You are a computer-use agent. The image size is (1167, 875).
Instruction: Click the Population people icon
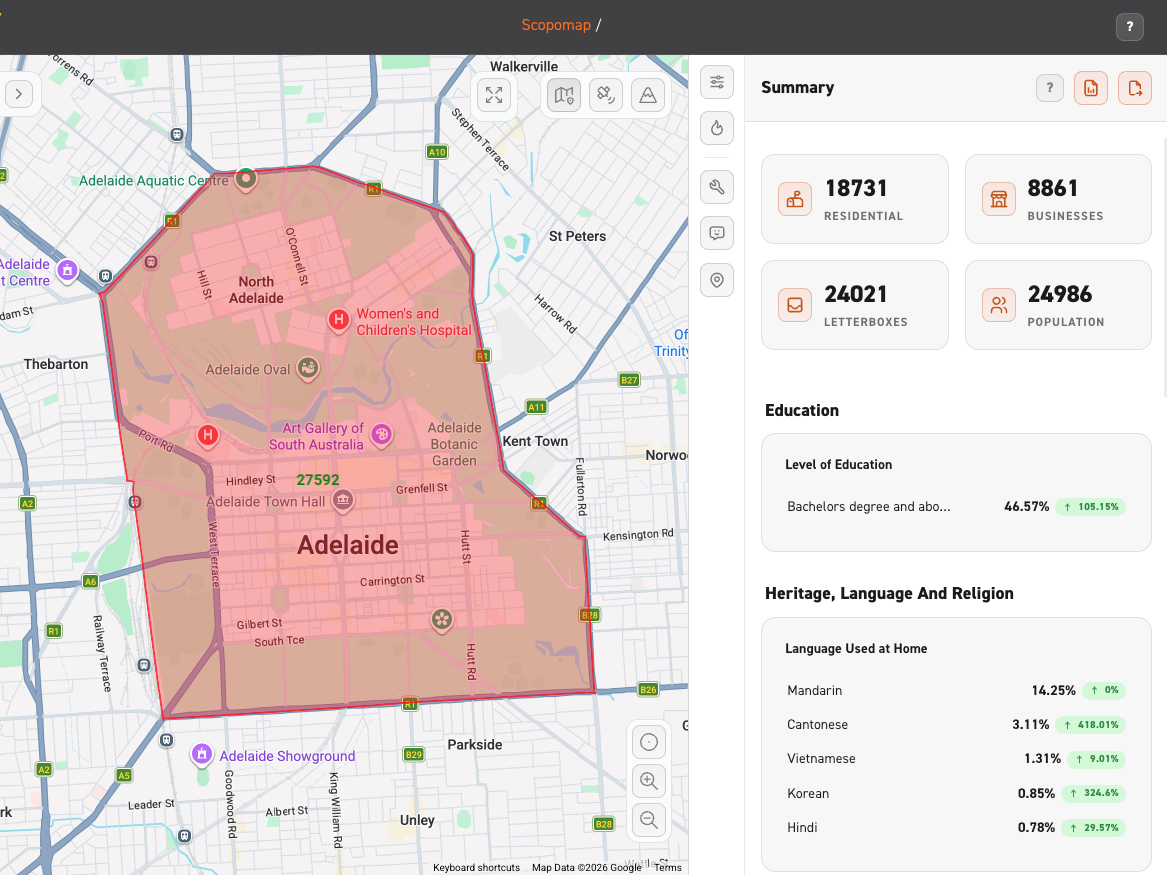998,305
